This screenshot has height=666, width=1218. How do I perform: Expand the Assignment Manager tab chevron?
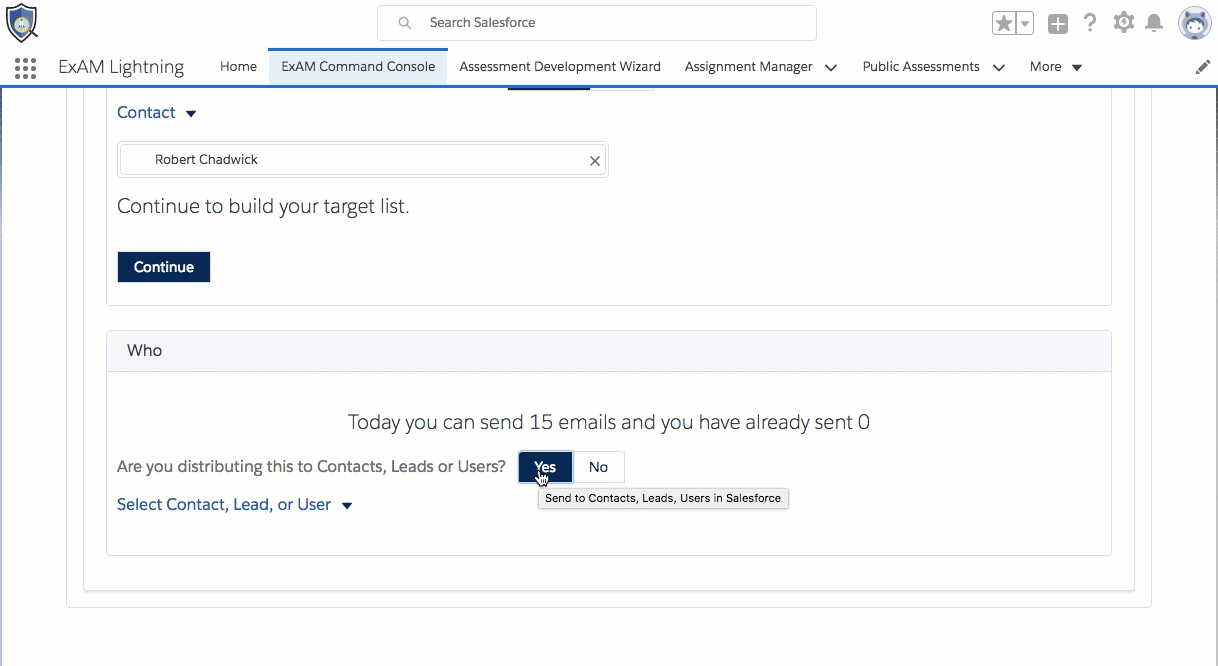point(830,67)
